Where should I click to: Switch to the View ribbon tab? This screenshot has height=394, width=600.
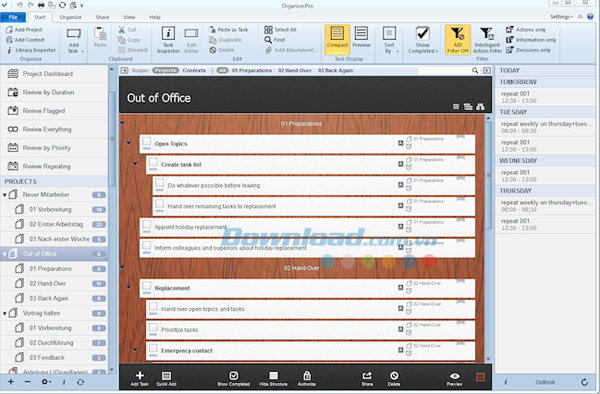pos(129,17)
